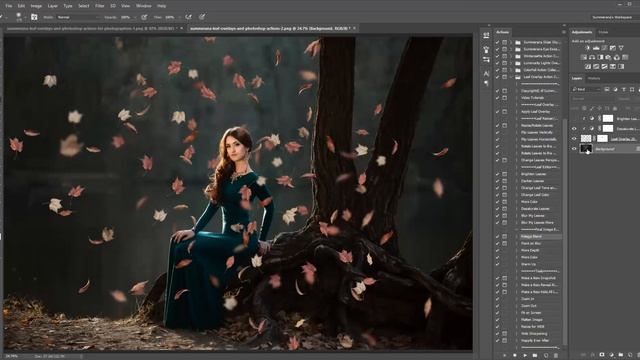The width and height of the screenshot is (640, 360).
Task: Toggle checkmark for Brighten Leaves action
Action: click(x=498, y=174)
